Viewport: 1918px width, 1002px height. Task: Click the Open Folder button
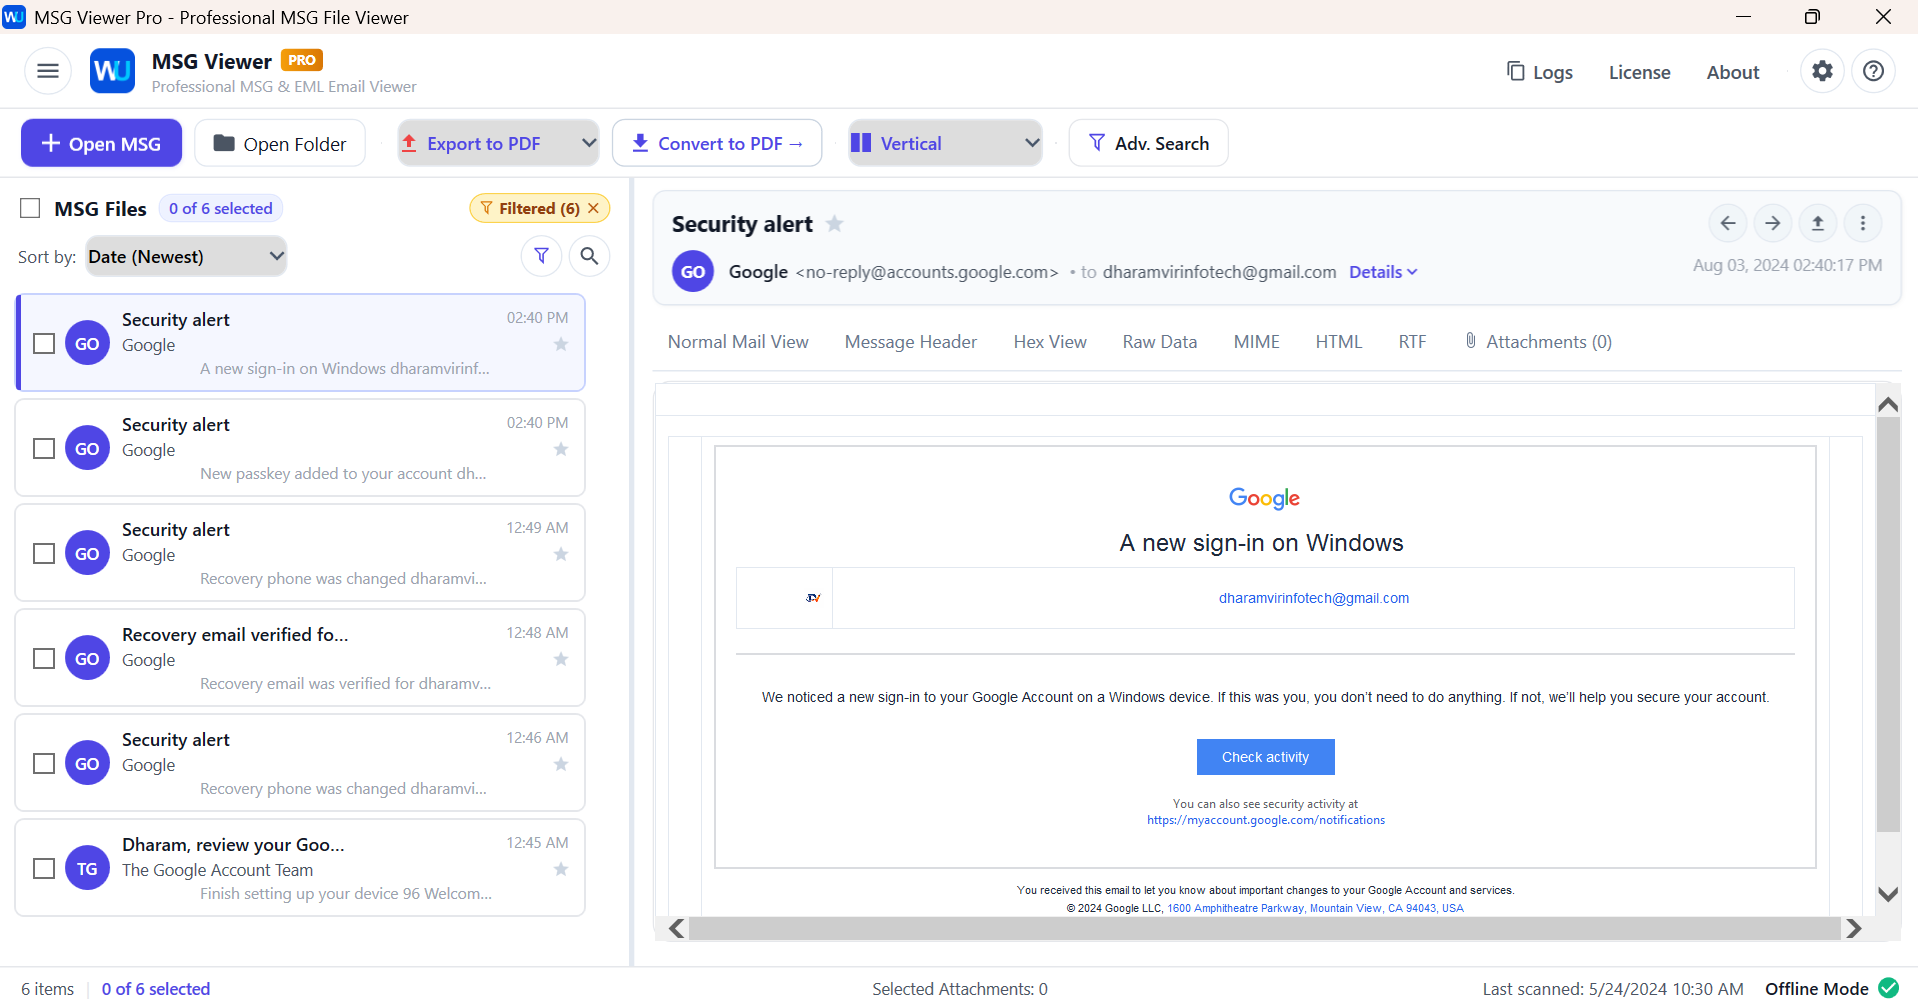280,143
